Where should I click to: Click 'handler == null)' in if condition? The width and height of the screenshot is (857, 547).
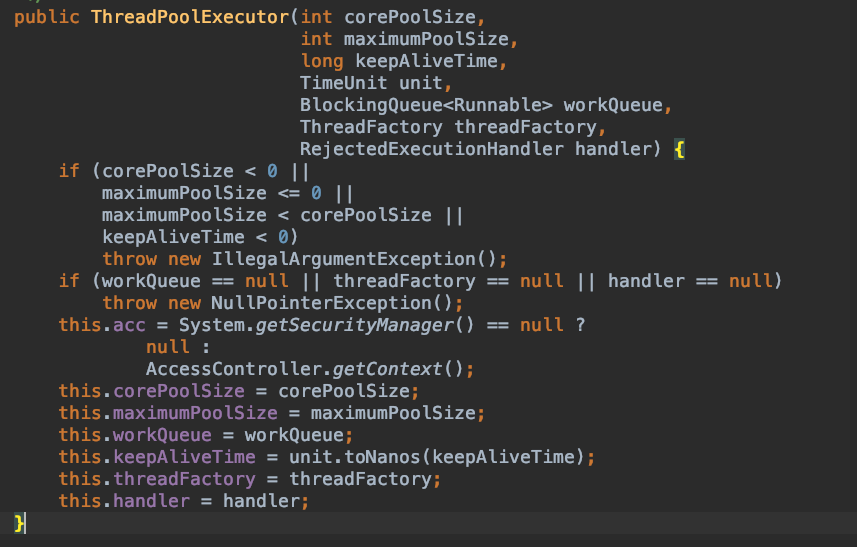695,281
